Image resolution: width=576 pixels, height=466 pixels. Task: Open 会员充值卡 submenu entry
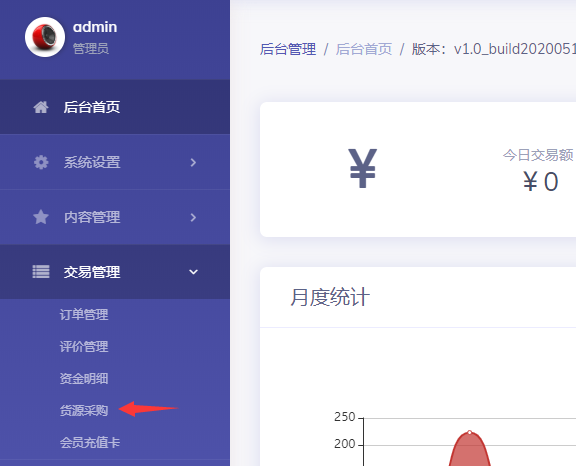[x=90, y=442]
